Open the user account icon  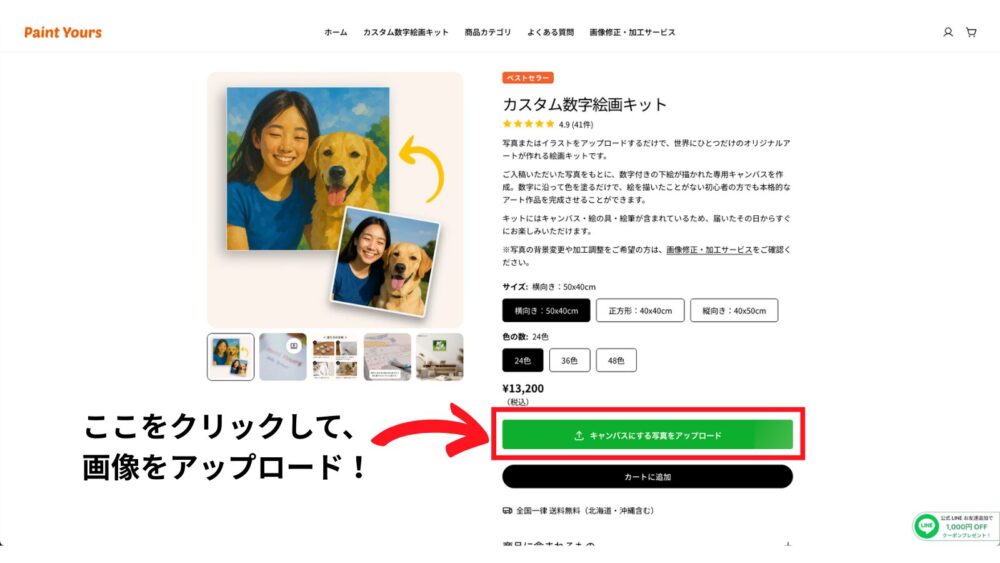coord(948,32)
